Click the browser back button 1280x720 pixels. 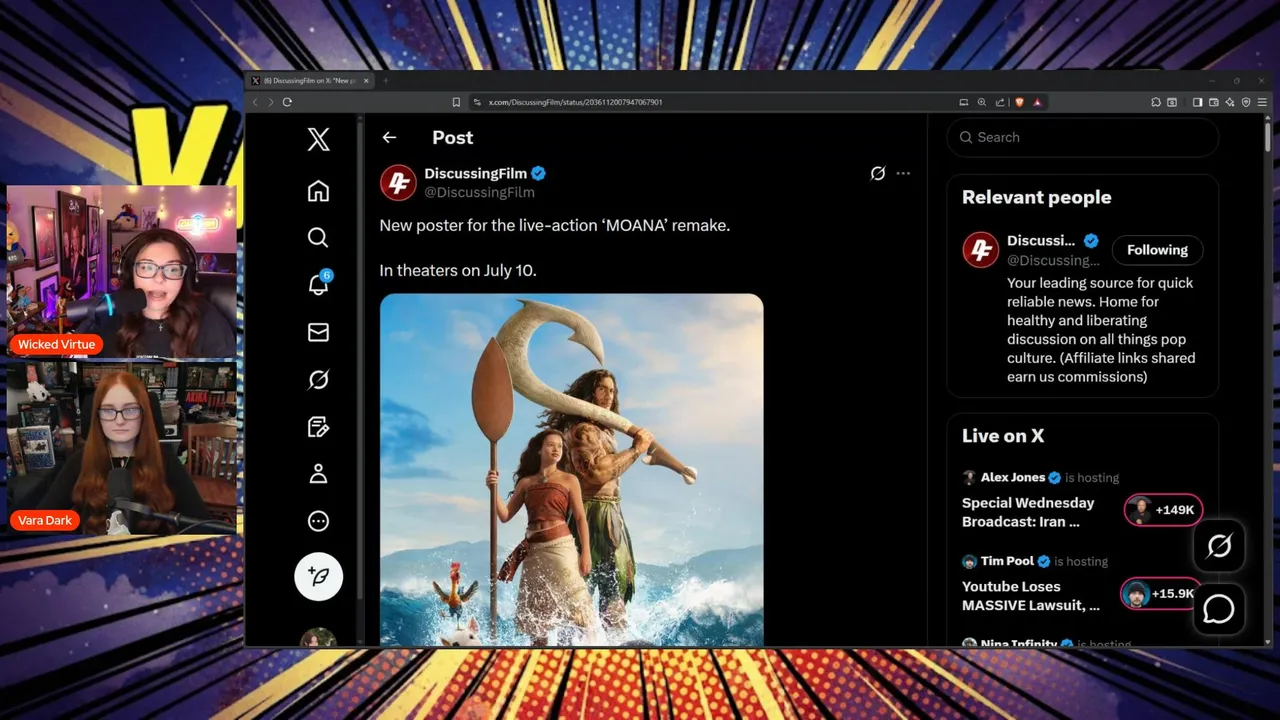(255, 102)
